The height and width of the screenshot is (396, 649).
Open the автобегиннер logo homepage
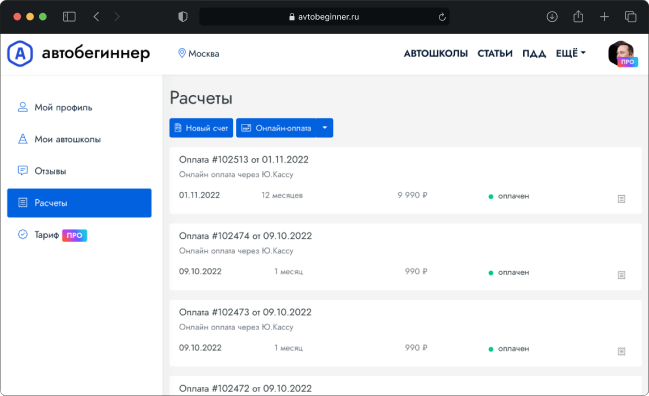click(x=79, y=53)
